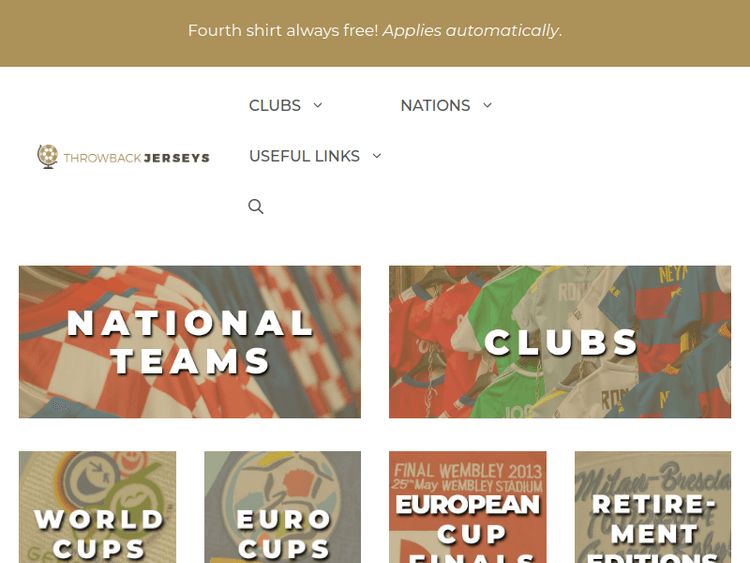750x563 pixels.
Task: Click the Euro Cups heading text
Action: [x=284, y=534]
